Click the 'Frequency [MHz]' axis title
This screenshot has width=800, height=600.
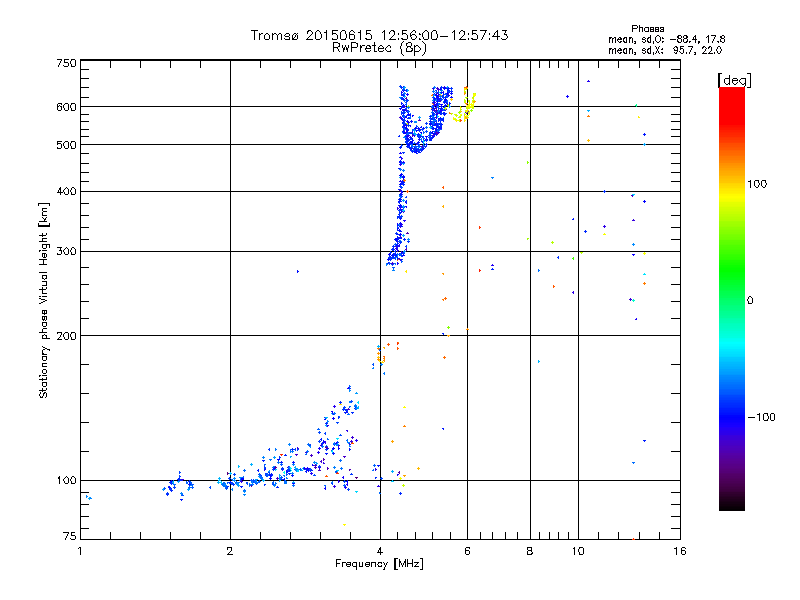pos(379,564)
